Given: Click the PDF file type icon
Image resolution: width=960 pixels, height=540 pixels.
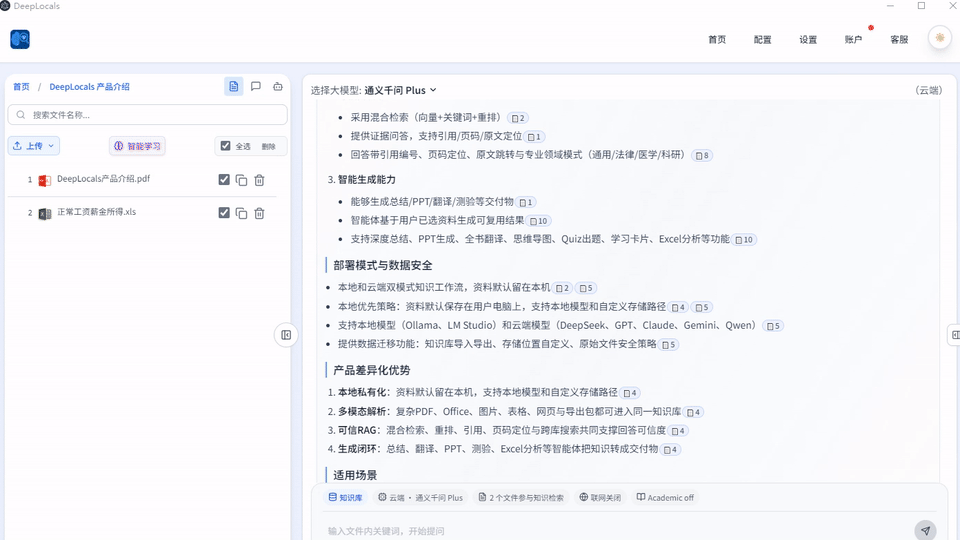Looking at the screenshot, I should coord(45,180).
